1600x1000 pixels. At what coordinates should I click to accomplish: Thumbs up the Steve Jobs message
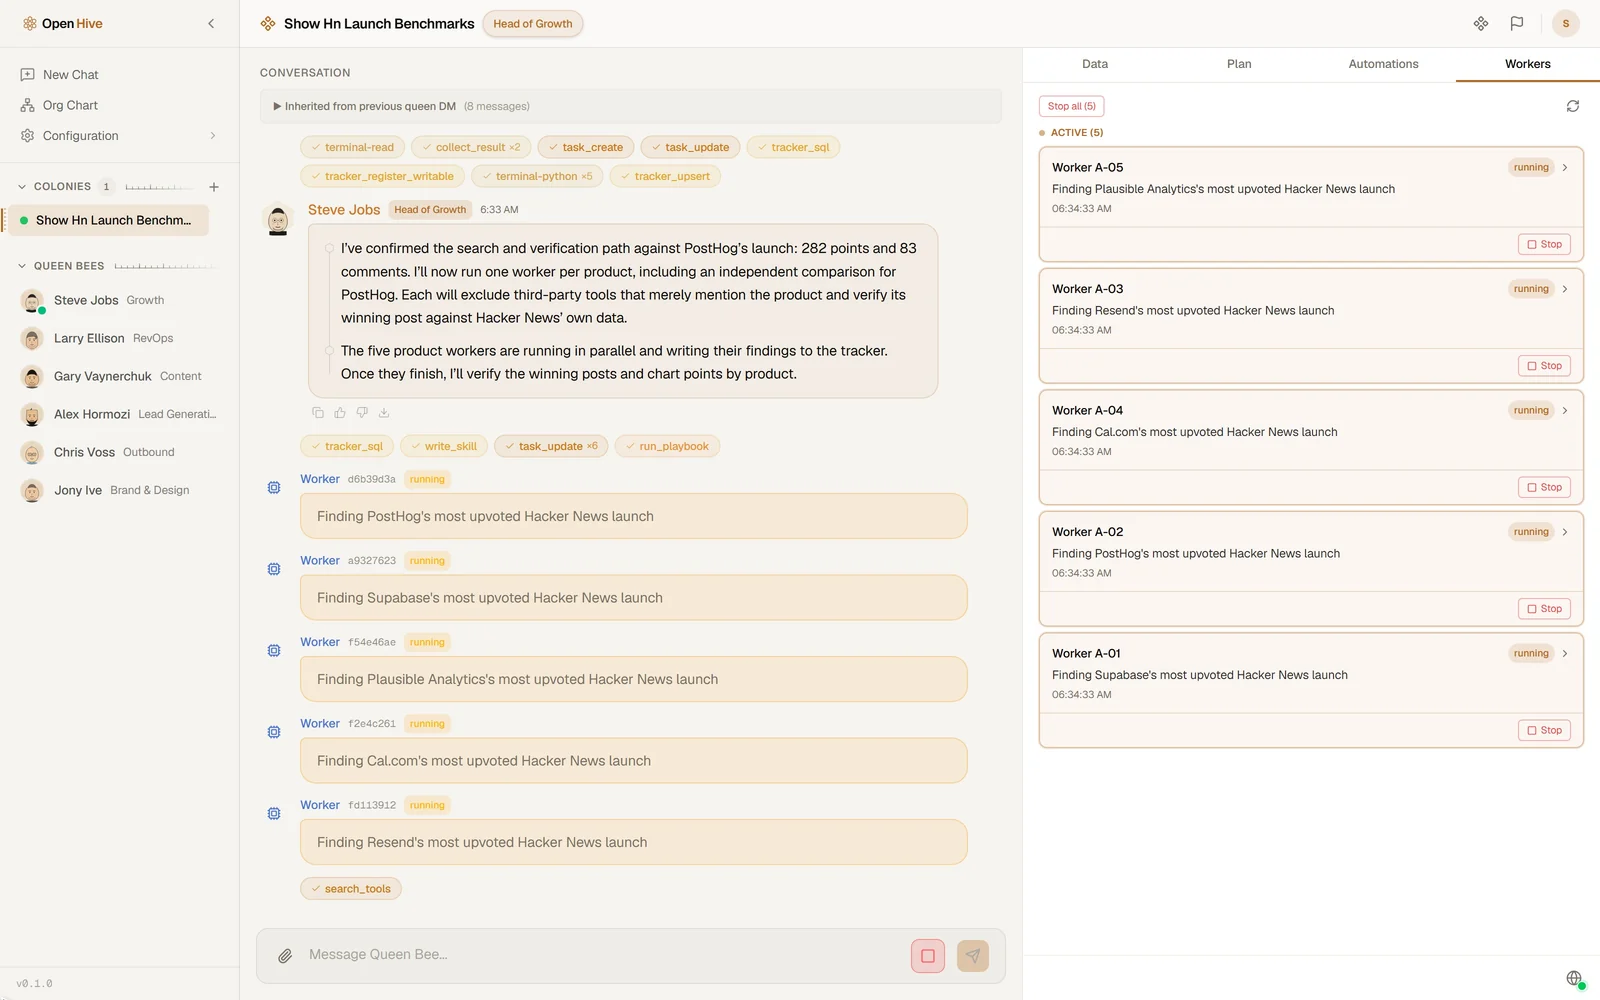point(340,412)
